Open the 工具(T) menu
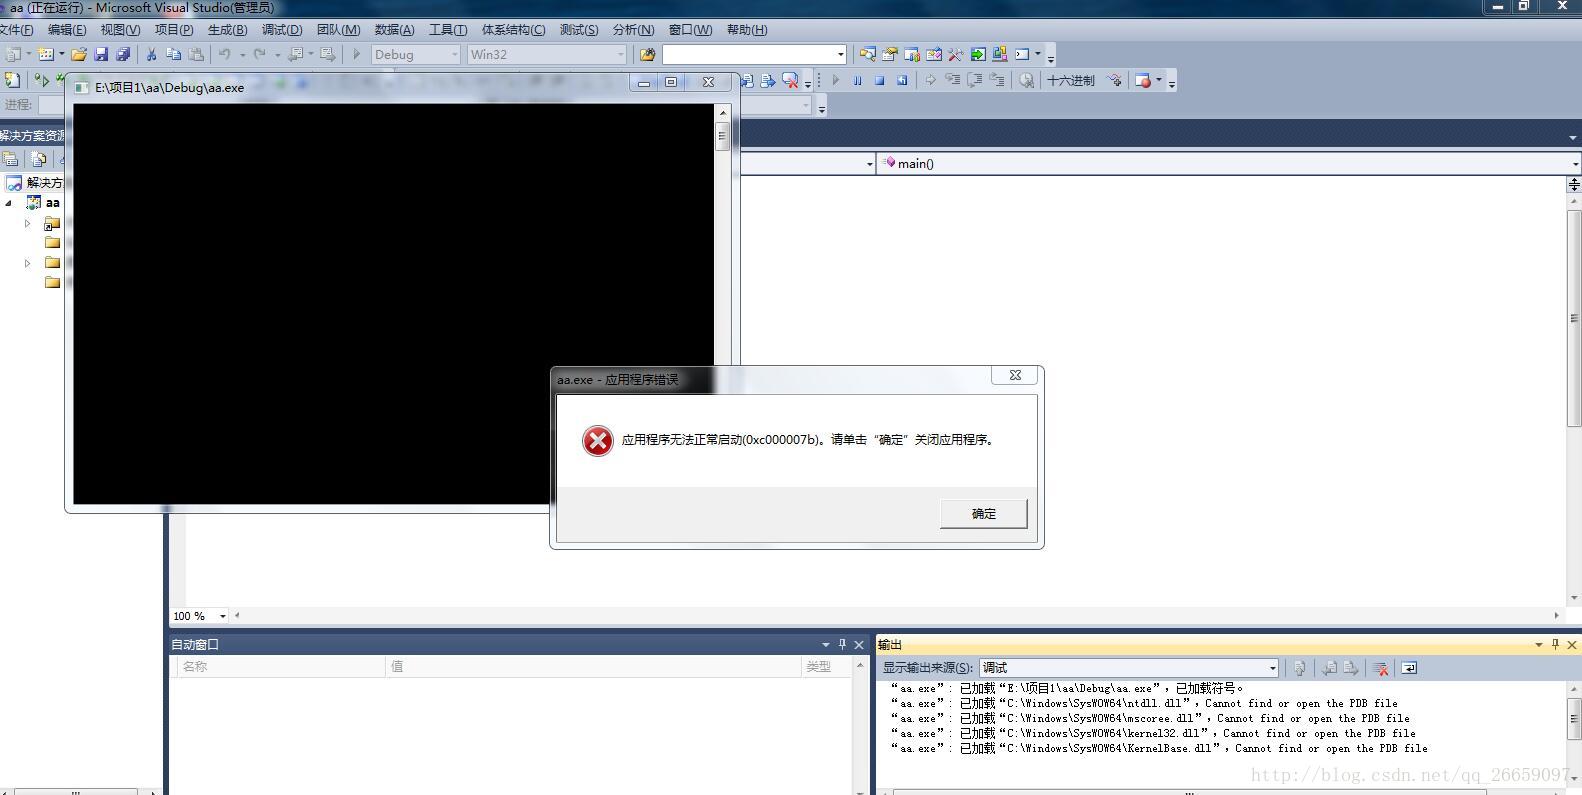Image resolution: width=1582 pixels, height=795 pixels. (x=448, y=29)
